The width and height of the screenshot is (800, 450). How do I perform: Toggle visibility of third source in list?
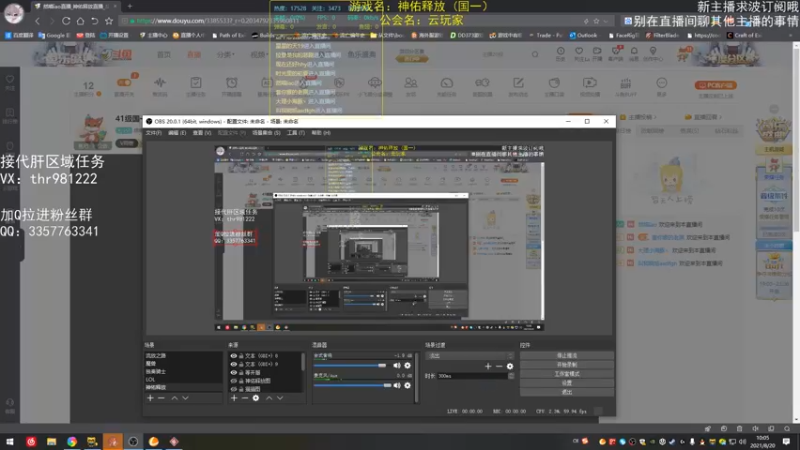(x=233, y=372)
